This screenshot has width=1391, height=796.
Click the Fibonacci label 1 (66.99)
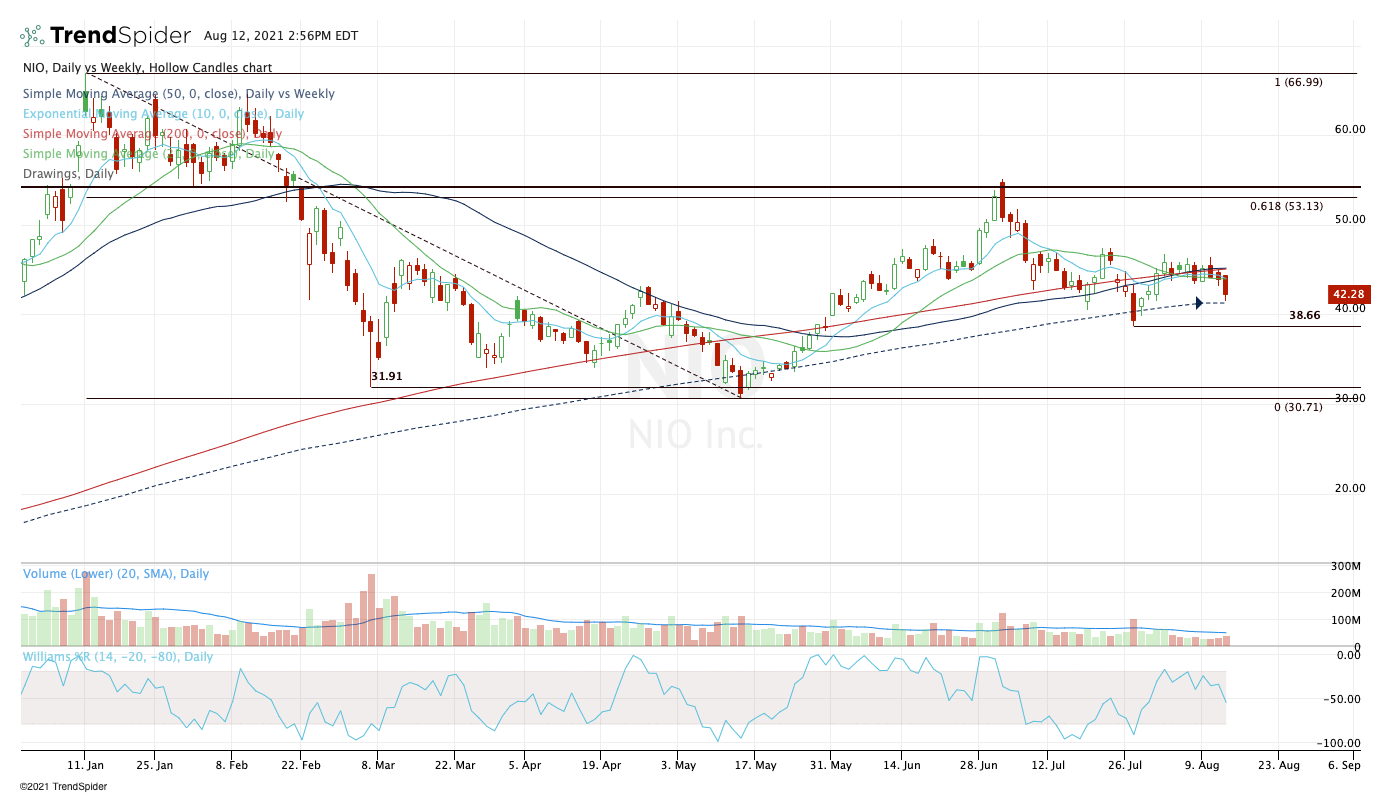(1298, 82)
